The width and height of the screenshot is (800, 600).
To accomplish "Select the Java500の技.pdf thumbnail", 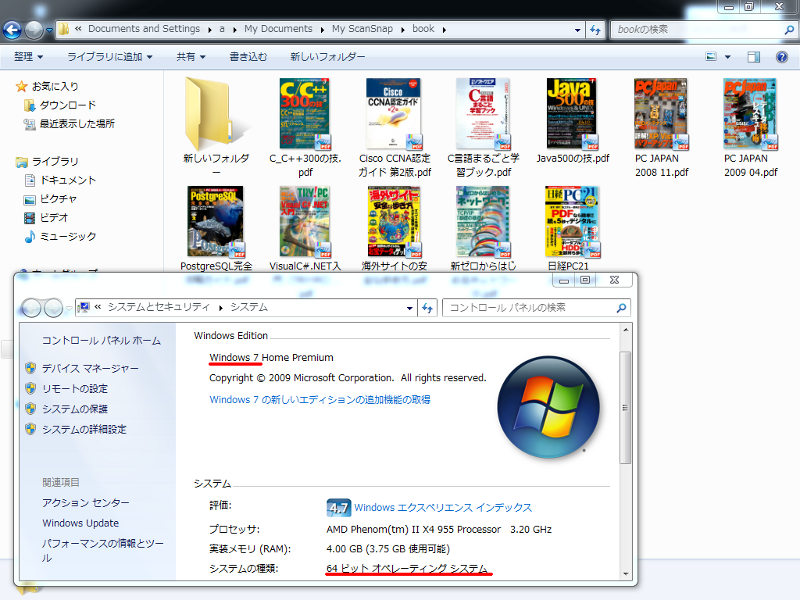I will (571, 114).
